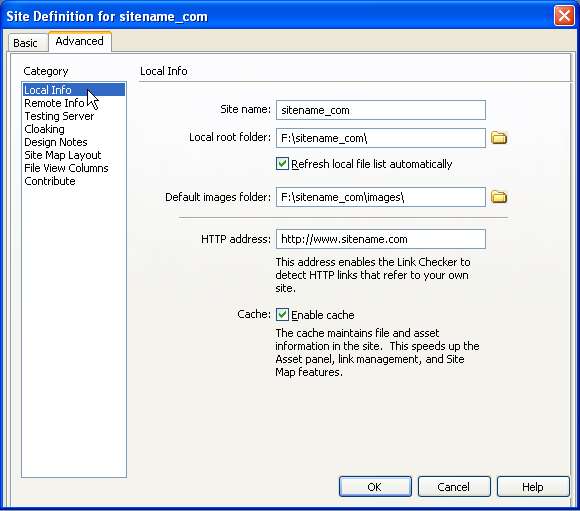Switch to the Basic tab
The height and width of the screenshot is (511, 580).
25,43
